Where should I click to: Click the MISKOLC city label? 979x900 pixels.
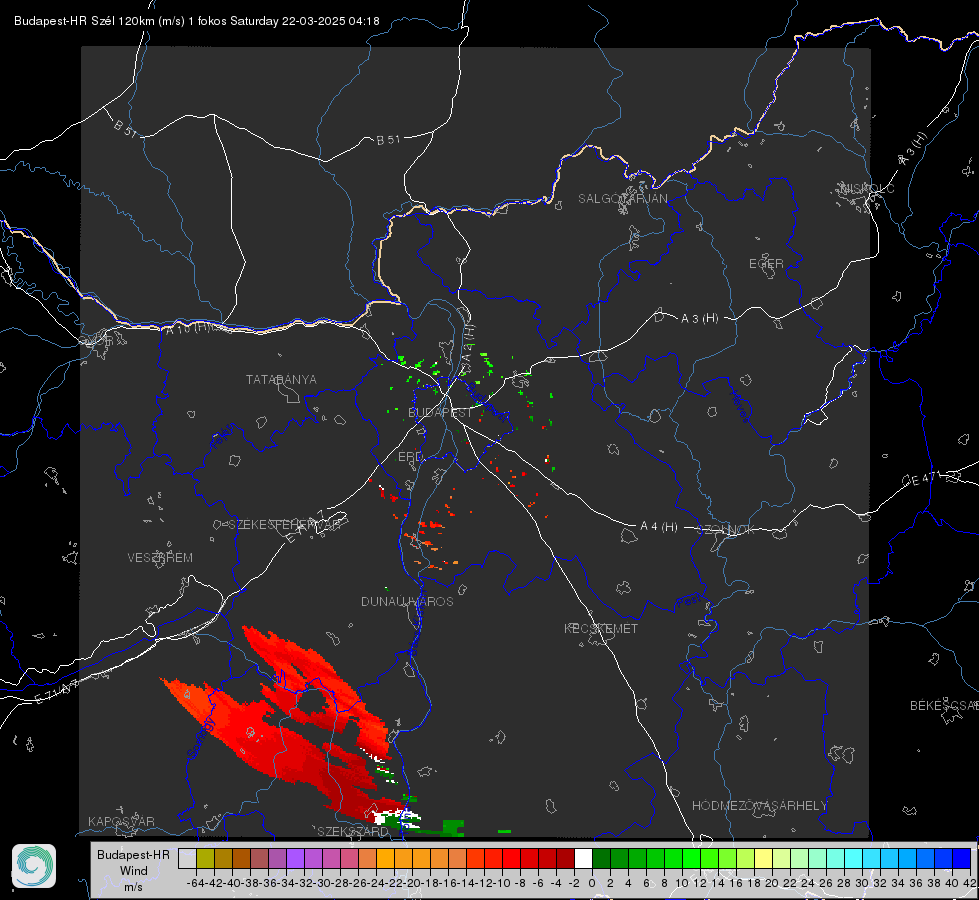(x=867, y=188)
